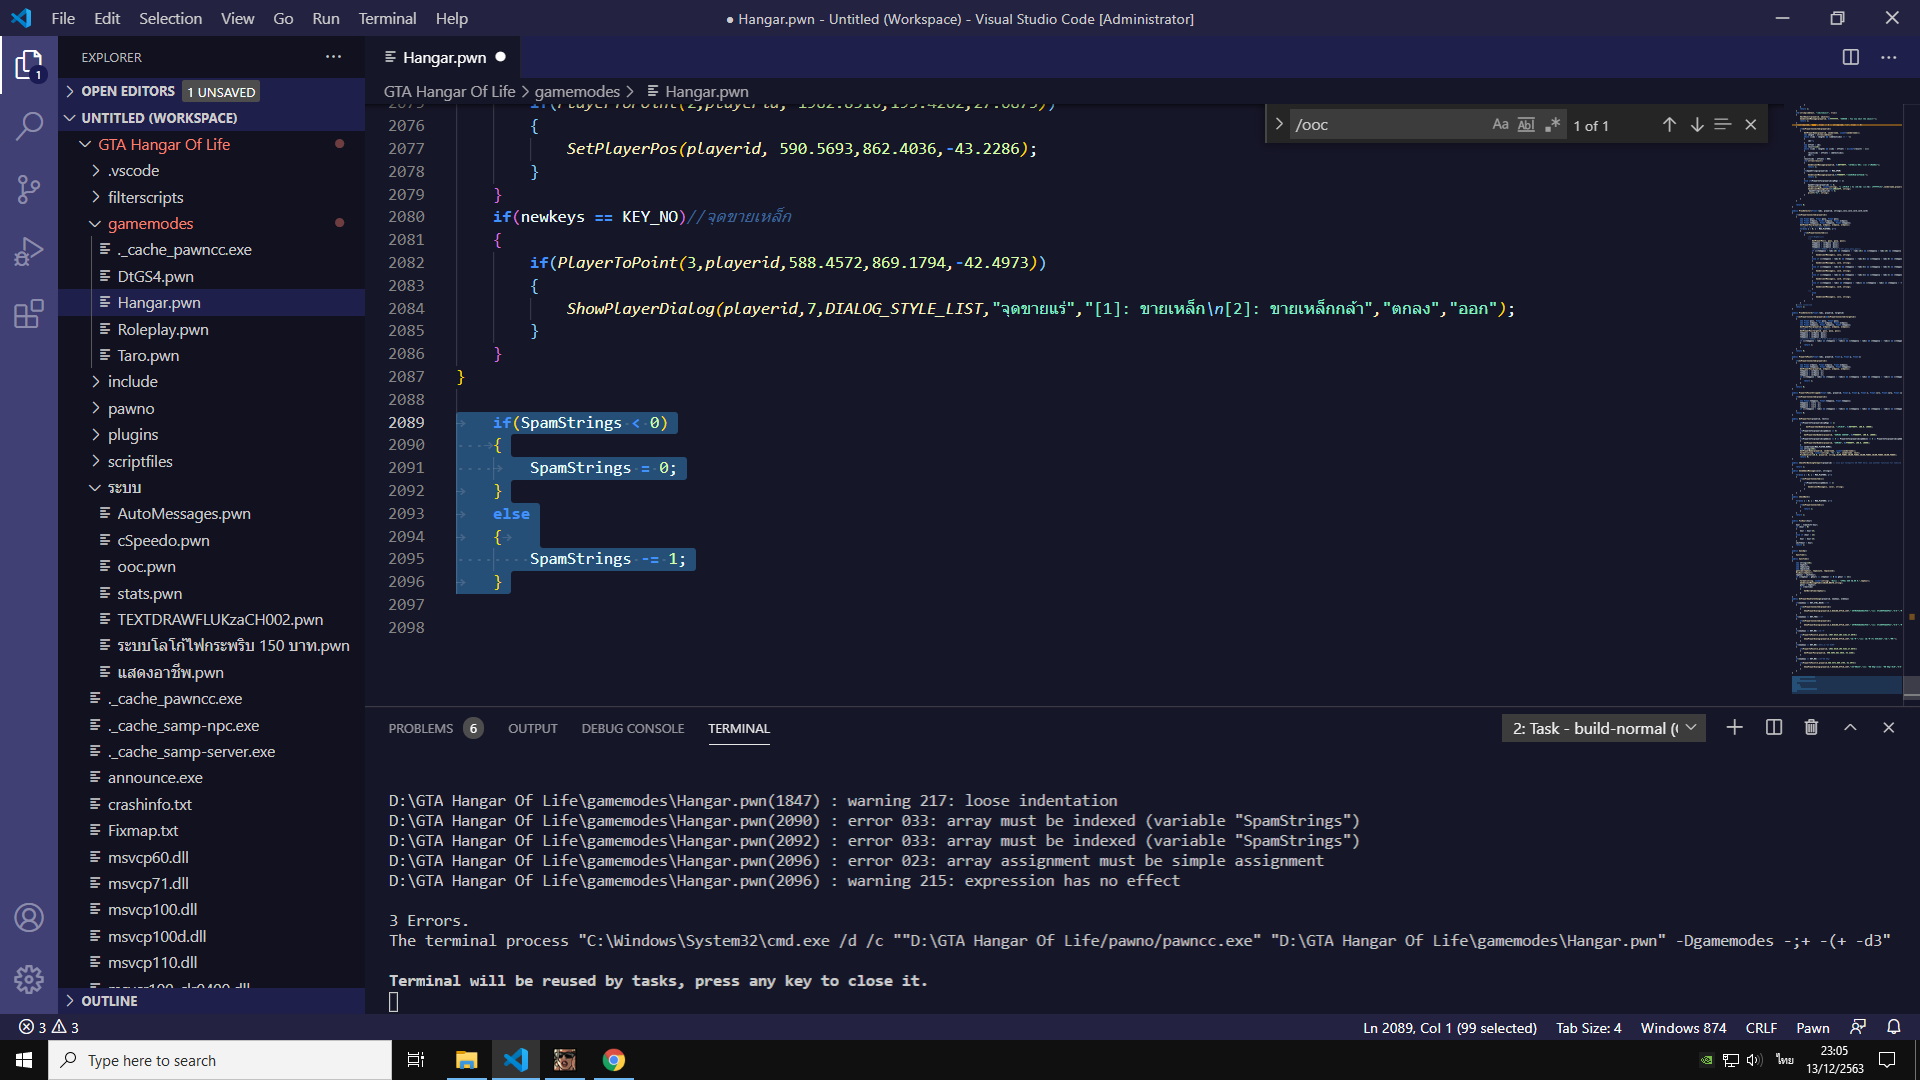Select the TERMINAL tab
1920x1080 pixels.
coord(738,728)
